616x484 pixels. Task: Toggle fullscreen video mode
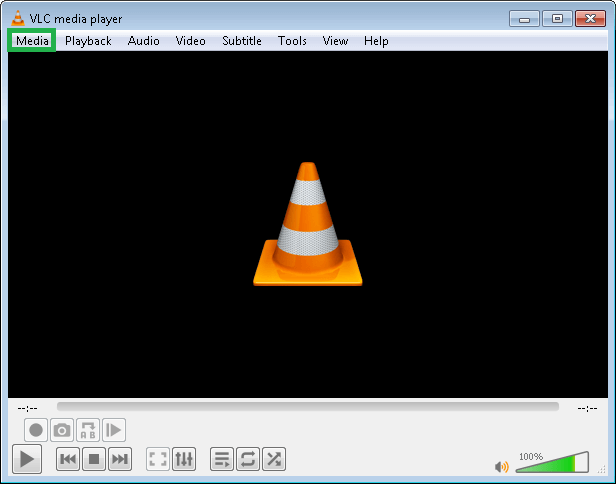(x=158, y=459)
